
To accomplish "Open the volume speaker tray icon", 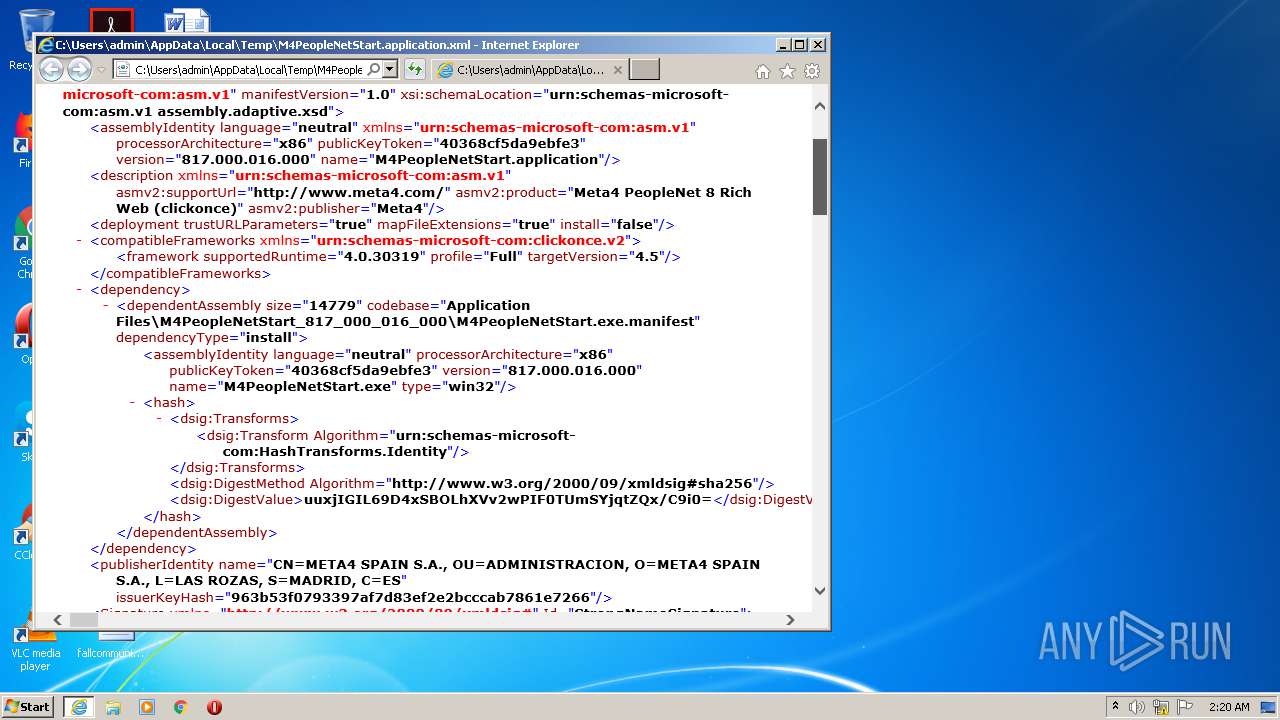I will [1137, 707].
